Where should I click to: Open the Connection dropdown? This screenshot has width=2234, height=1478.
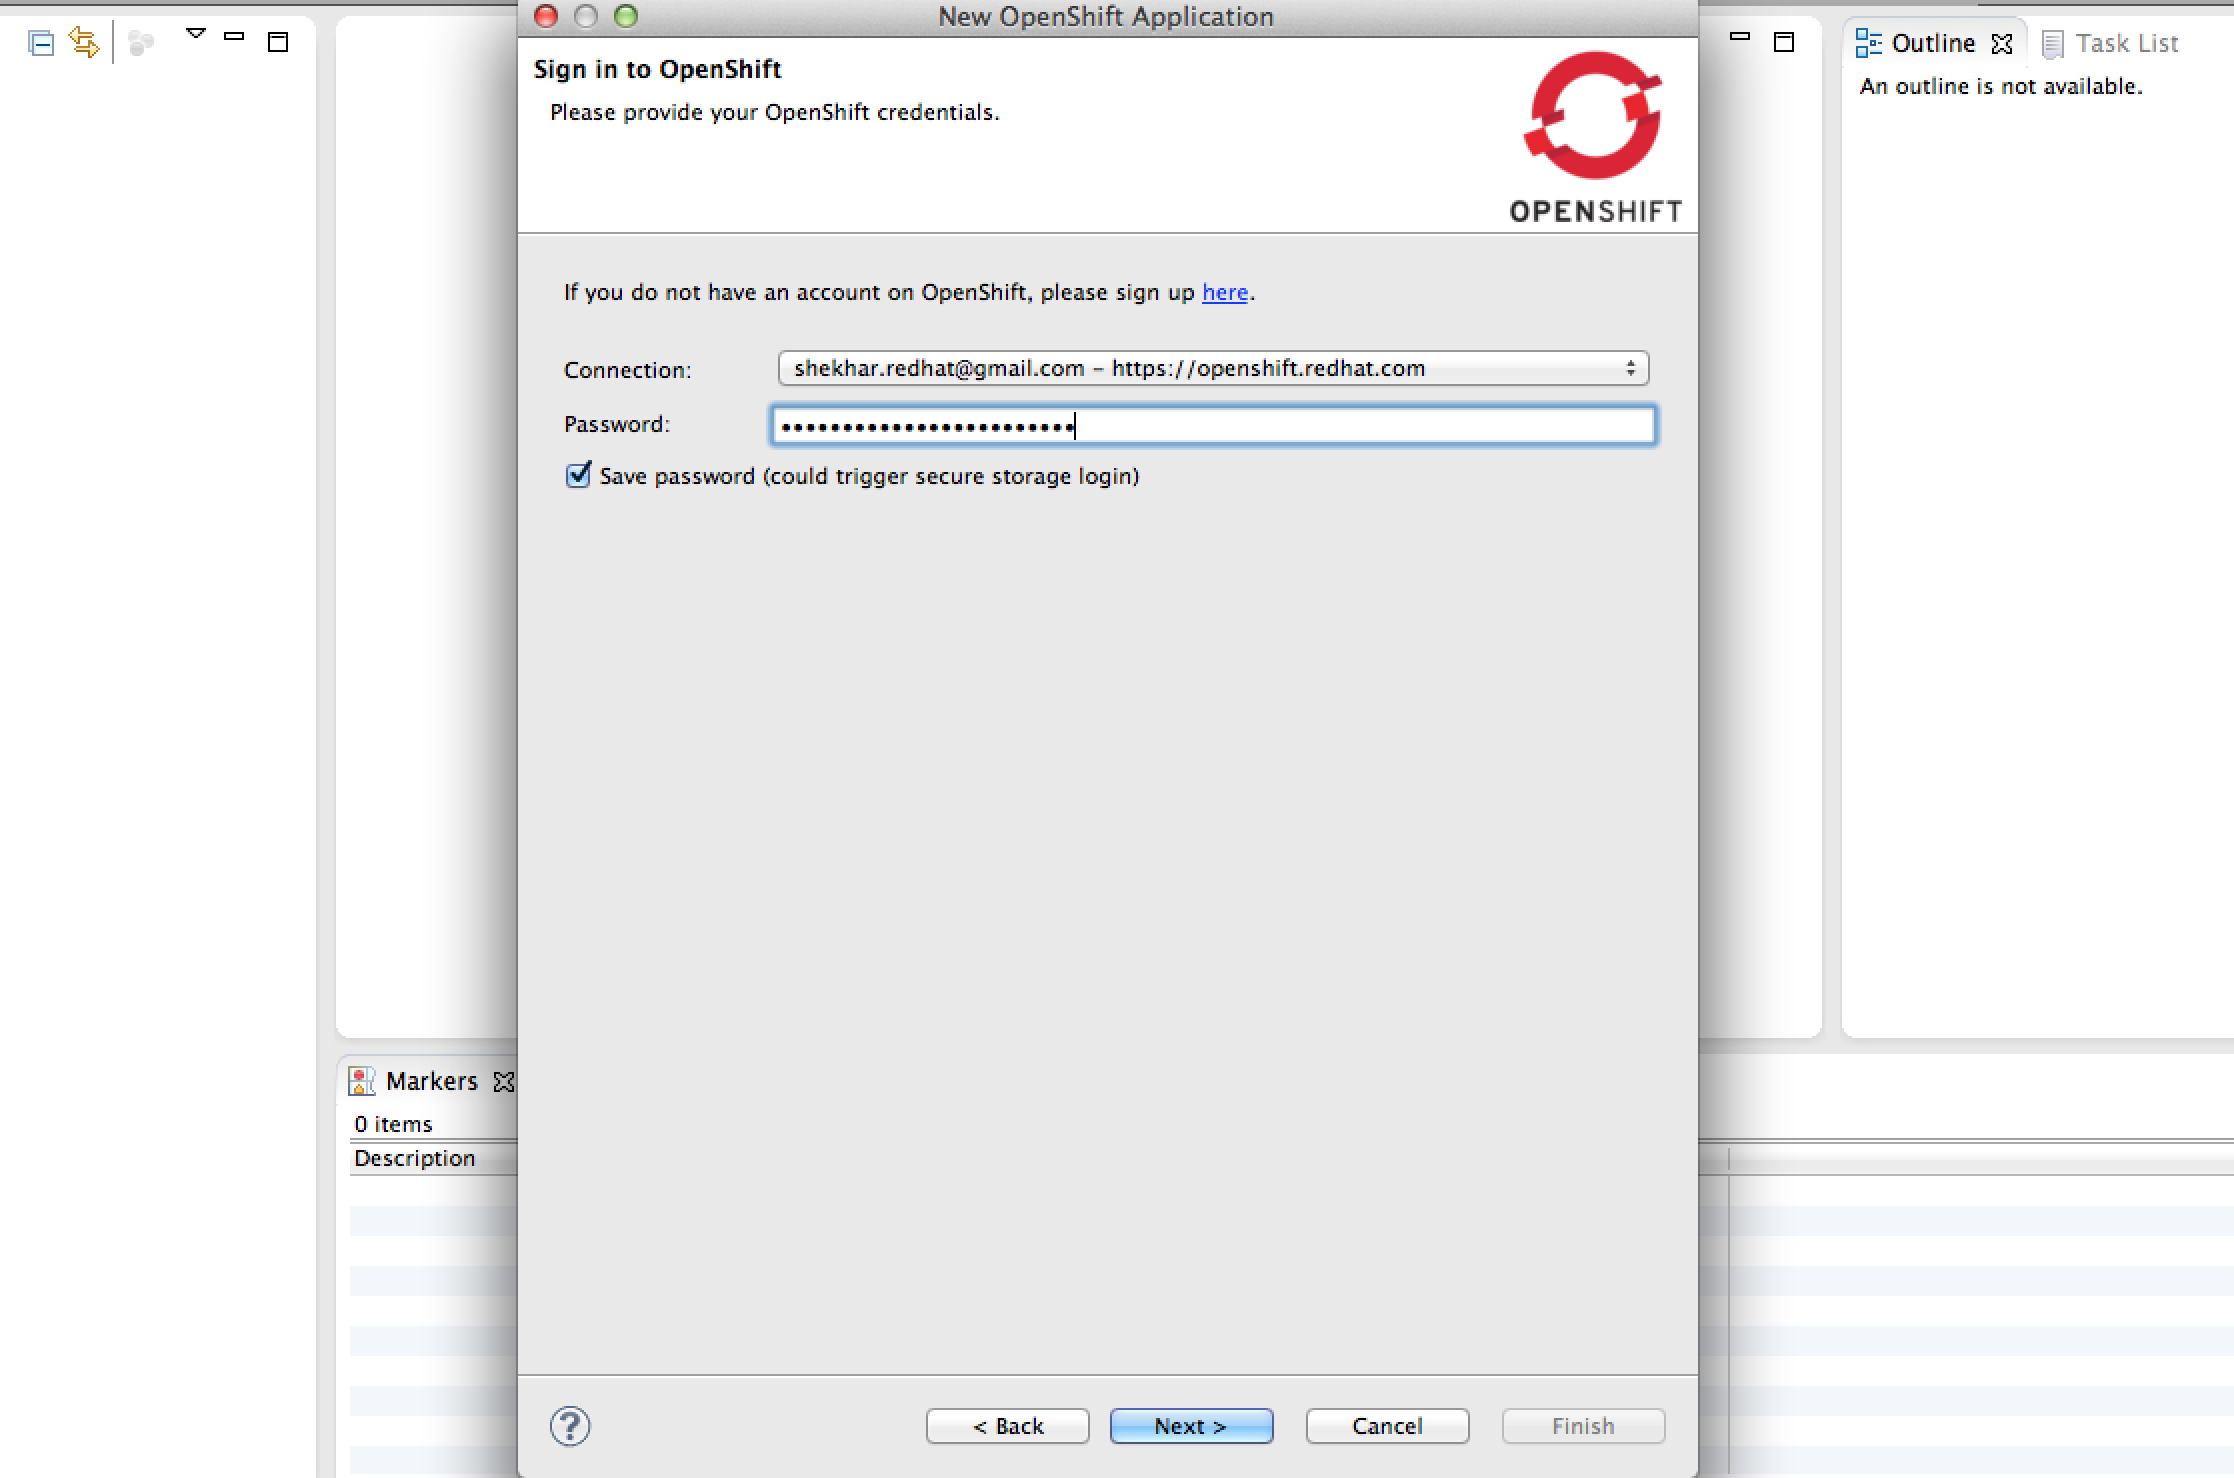tap(1212, 369)
